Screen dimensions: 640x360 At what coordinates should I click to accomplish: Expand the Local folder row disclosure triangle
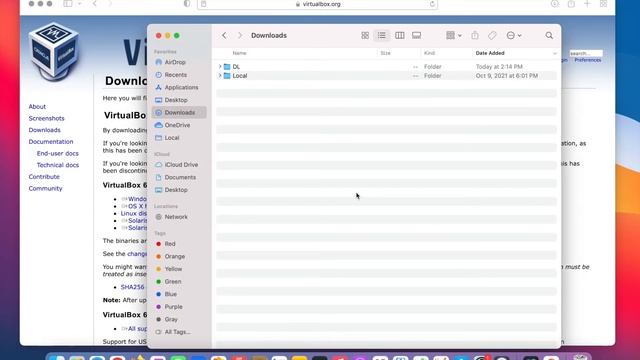click(x=220, y=76)
